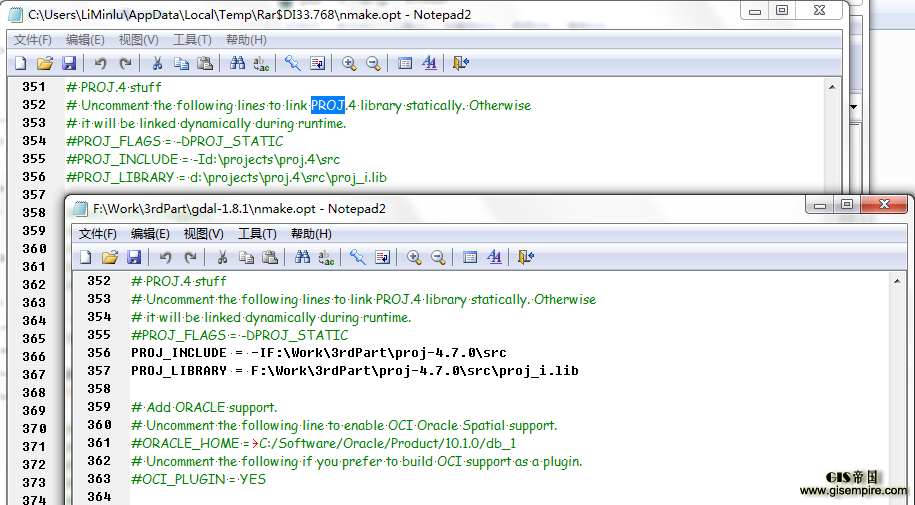915x505 pixels.
Task: Click '#PROJ_LIBRARY = d:\projects\proj.4' line in back Temp window
Action: [226, 177]
